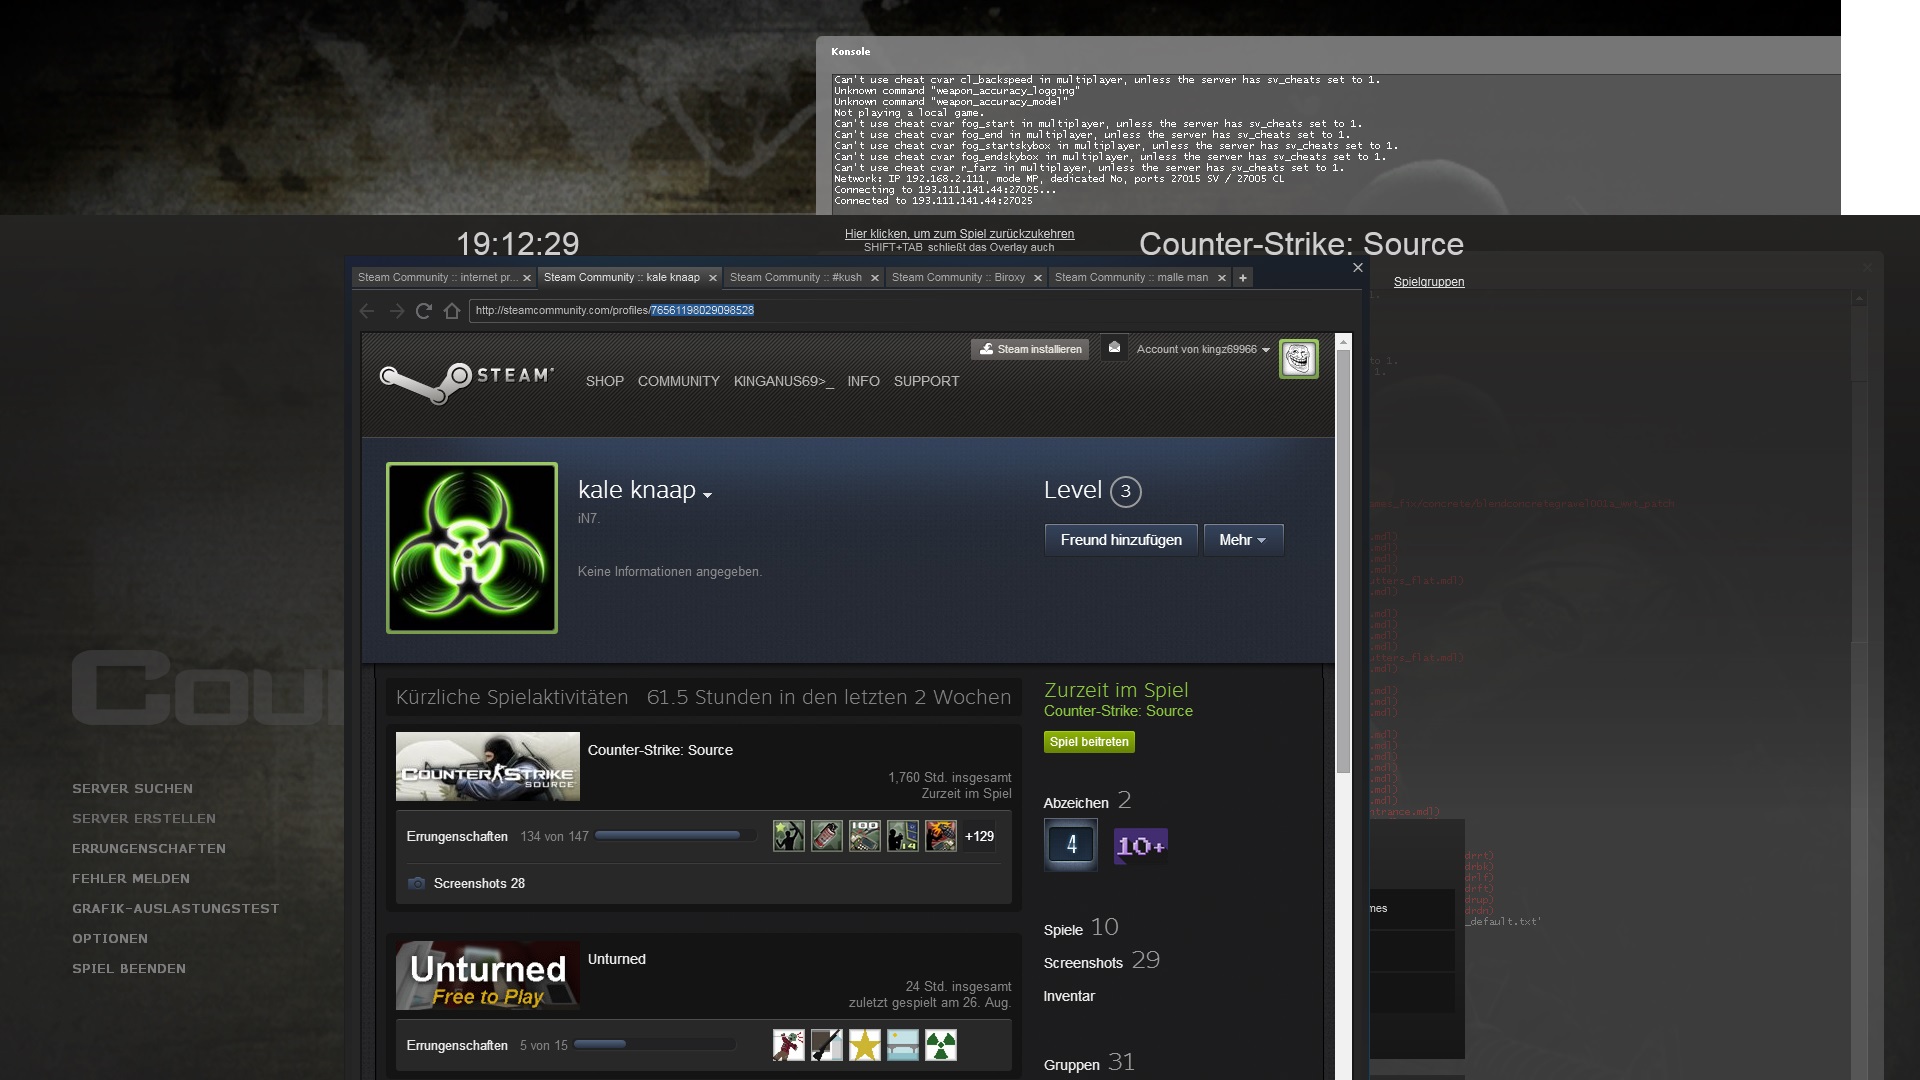Open the level 4 badge
The width and height of the screenshot is (1920, 1080).
pos(1071,845)
